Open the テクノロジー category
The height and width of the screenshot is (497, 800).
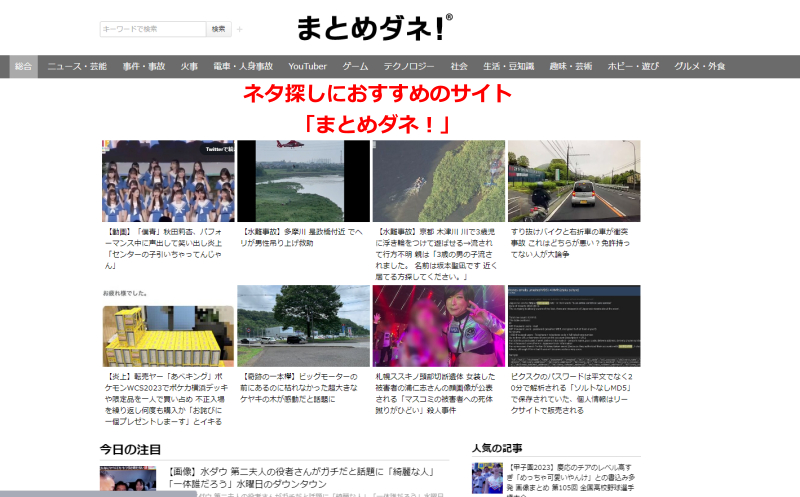click(x=409, y=66)
